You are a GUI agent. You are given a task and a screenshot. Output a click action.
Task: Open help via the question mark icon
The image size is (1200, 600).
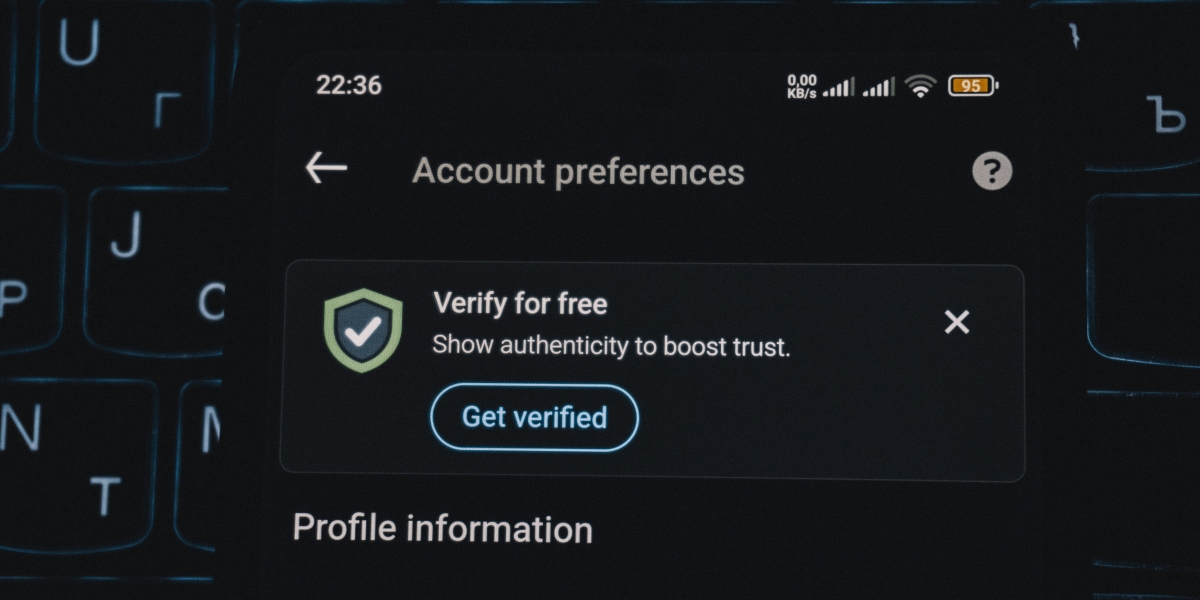point(992,171)
